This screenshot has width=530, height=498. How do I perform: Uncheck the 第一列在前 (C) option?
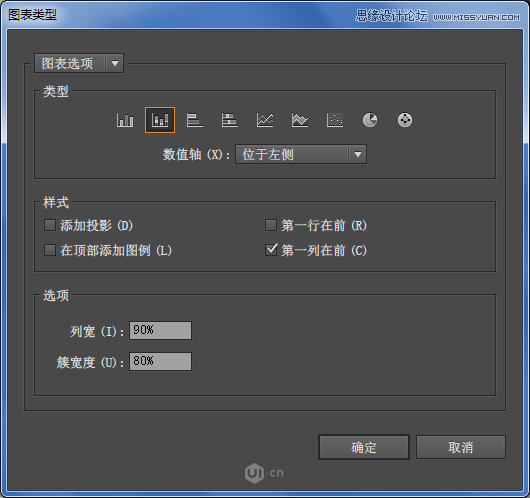271,250
